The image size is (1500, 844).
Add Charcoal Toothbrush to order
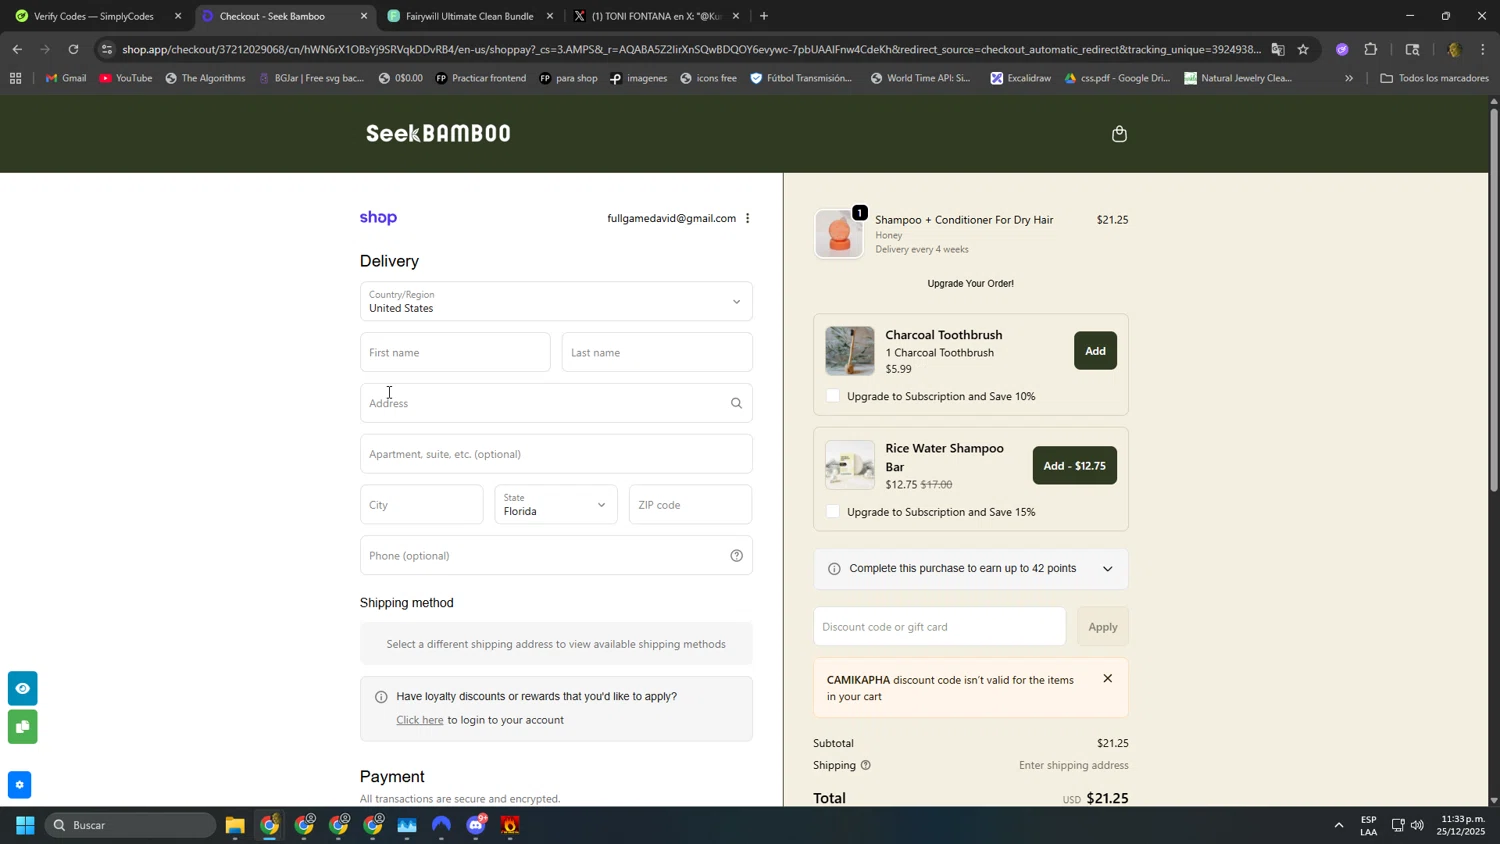(1095, 351)
